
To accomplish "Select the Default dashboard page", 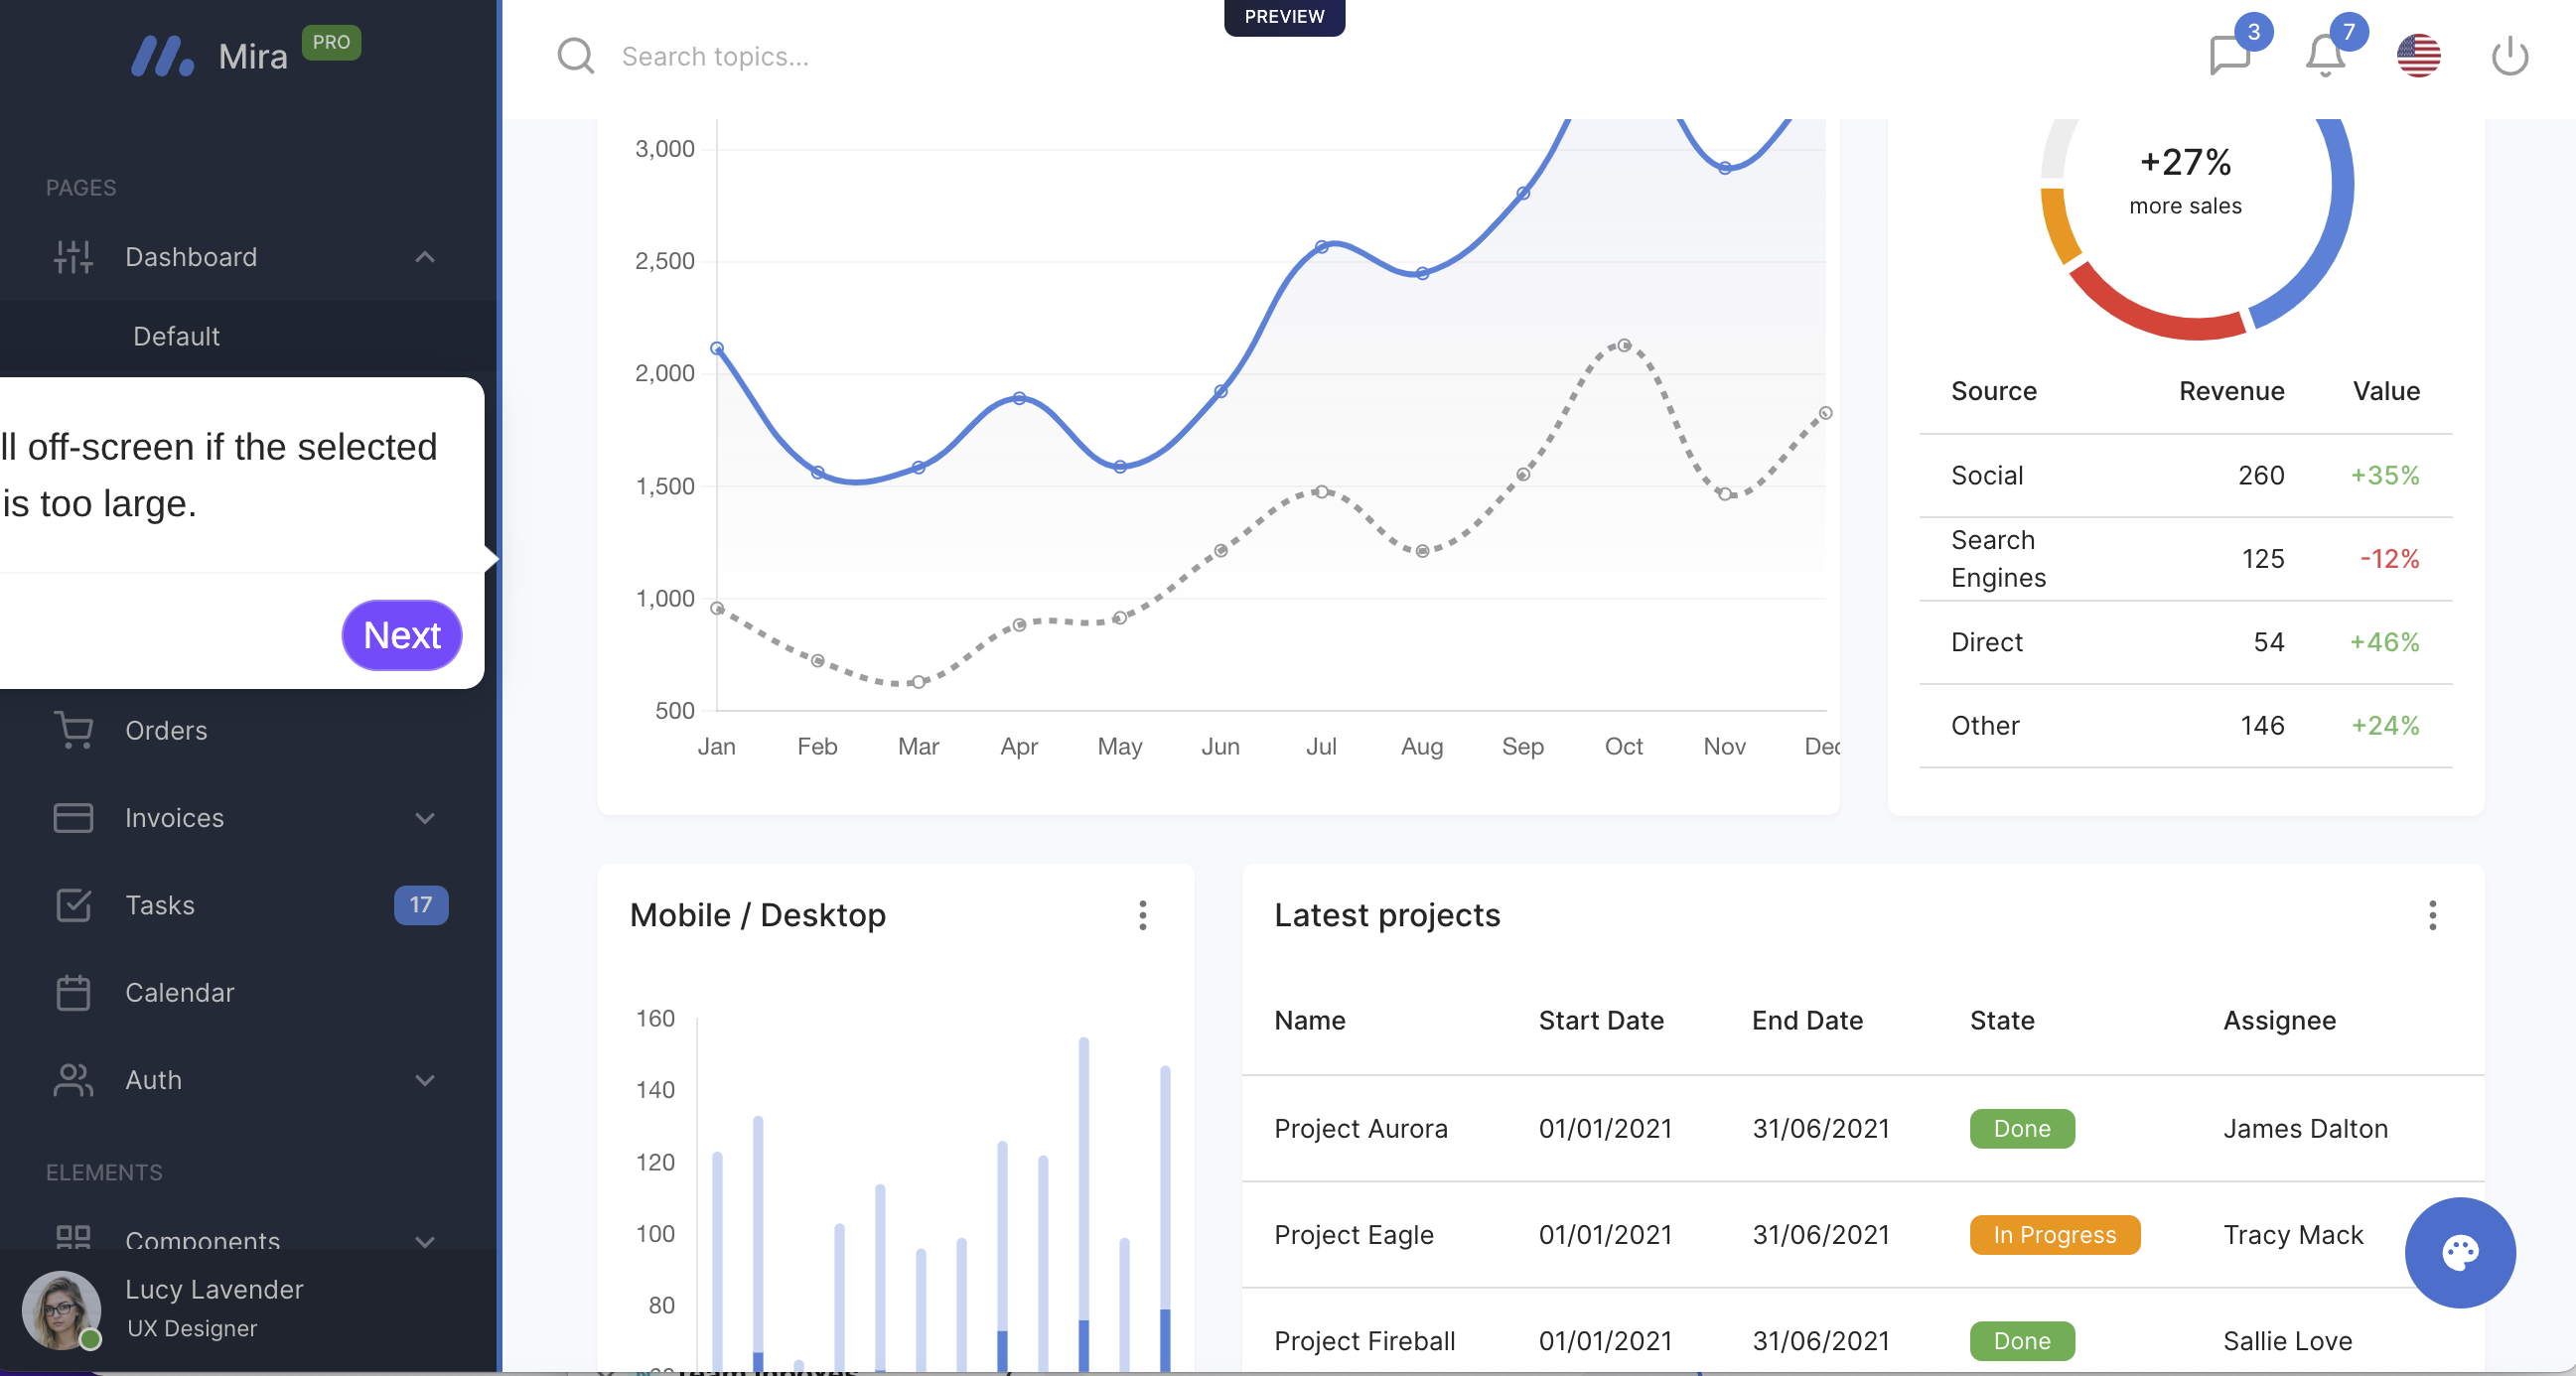I will tap(176, 336).
